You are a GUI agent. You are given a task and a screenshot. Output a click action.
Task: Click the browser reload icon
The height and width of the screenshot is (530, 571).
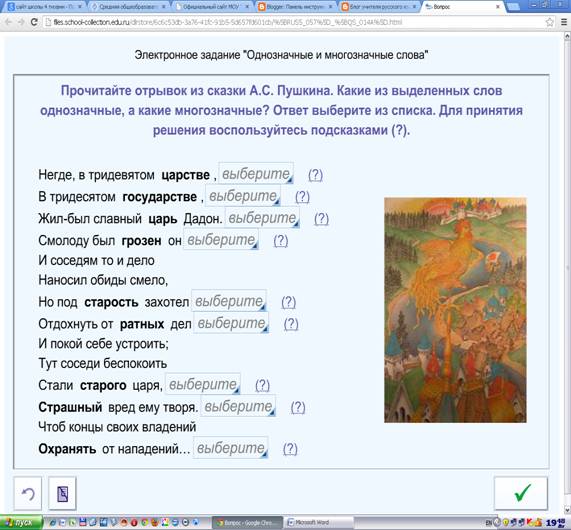[34, 22]
